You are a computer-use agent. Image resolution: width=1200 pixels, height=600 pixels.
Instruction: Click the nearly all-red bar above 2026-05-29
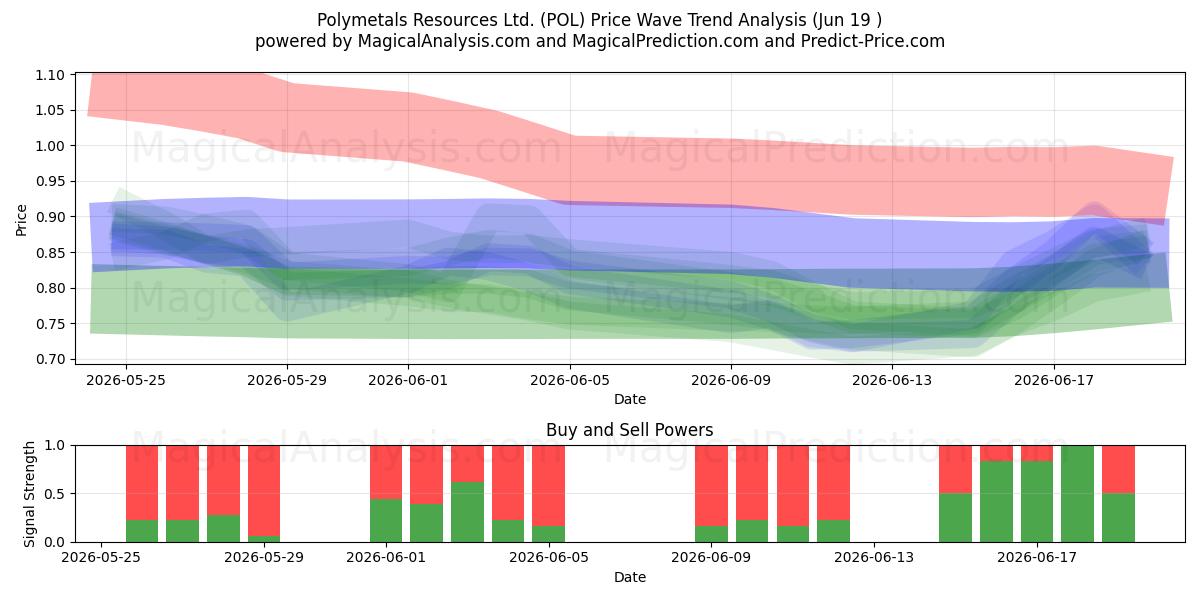coord(264,494)
